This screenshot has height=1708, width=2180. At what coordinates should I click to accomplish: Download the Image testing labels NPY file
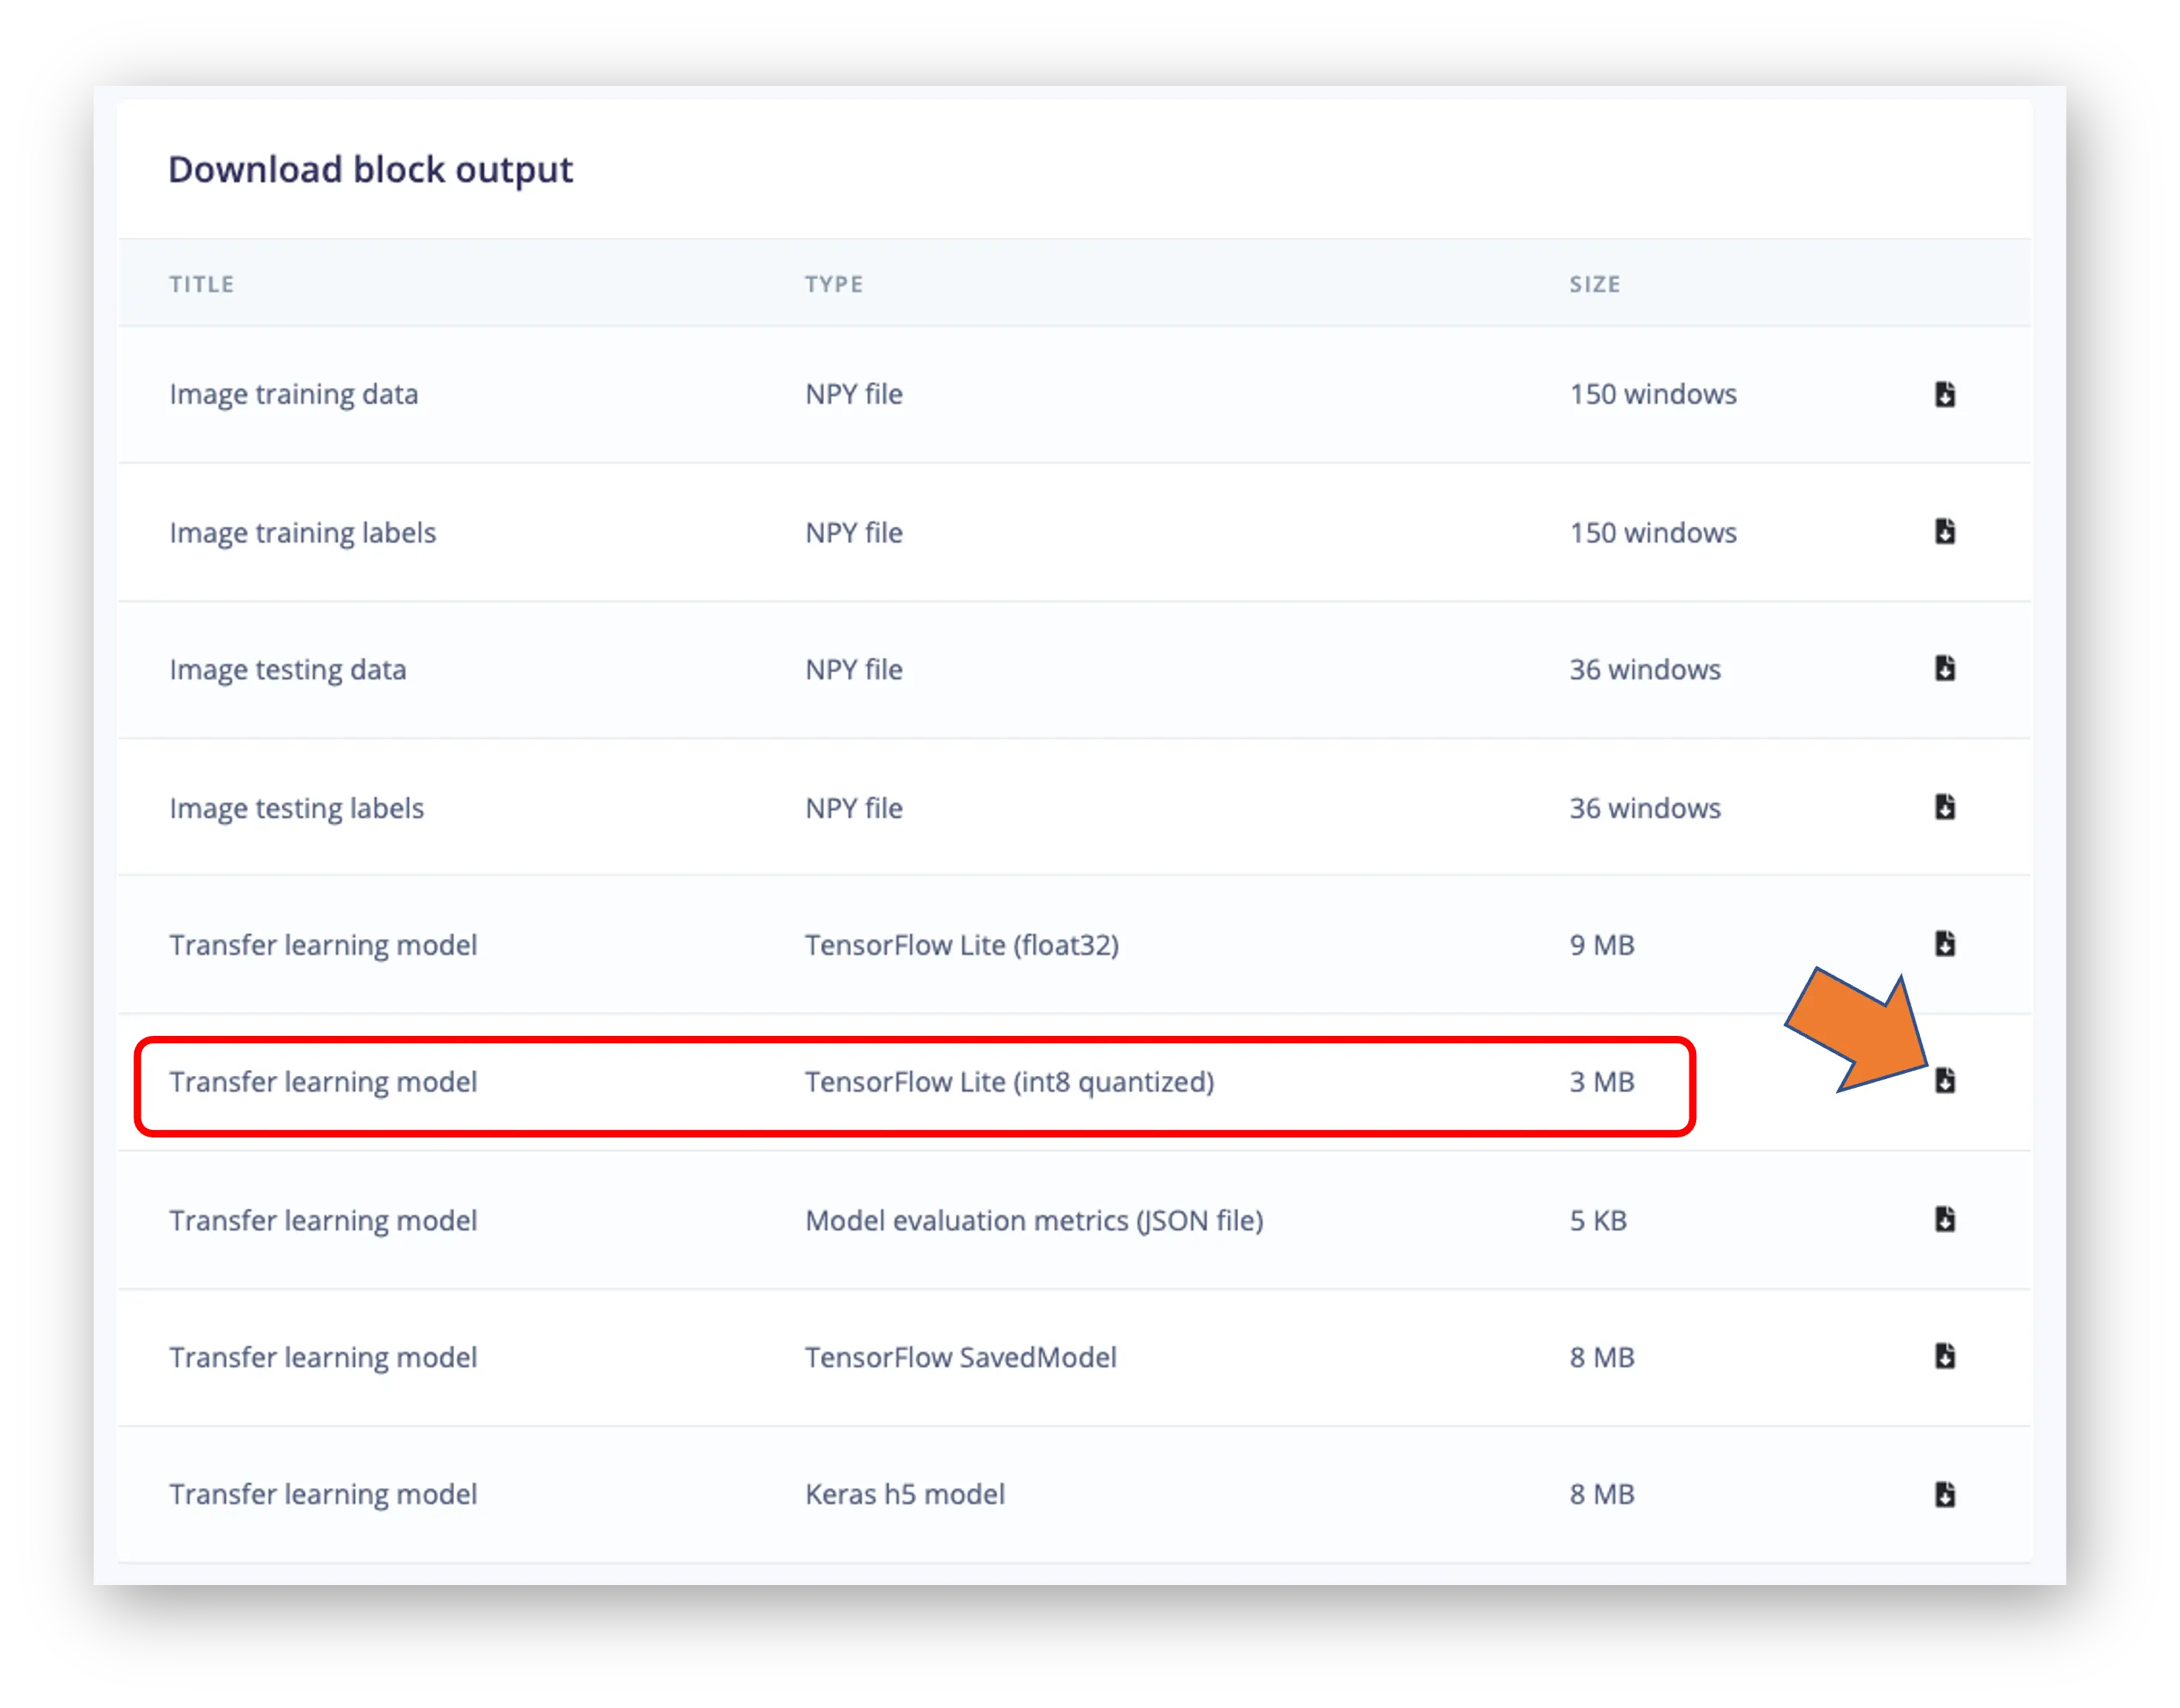pyautogui.click(x=1944, y=806)
